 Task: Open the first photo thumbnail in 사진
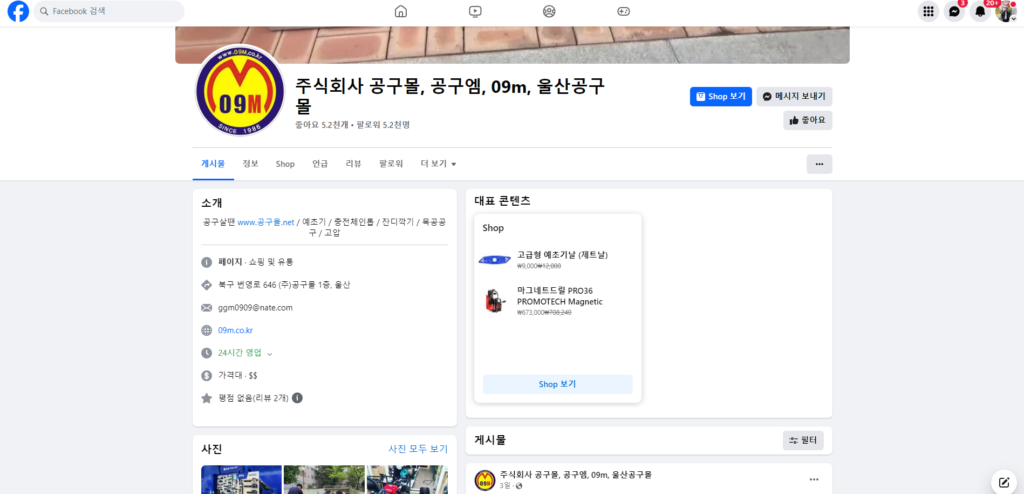[x=241, y=480]
